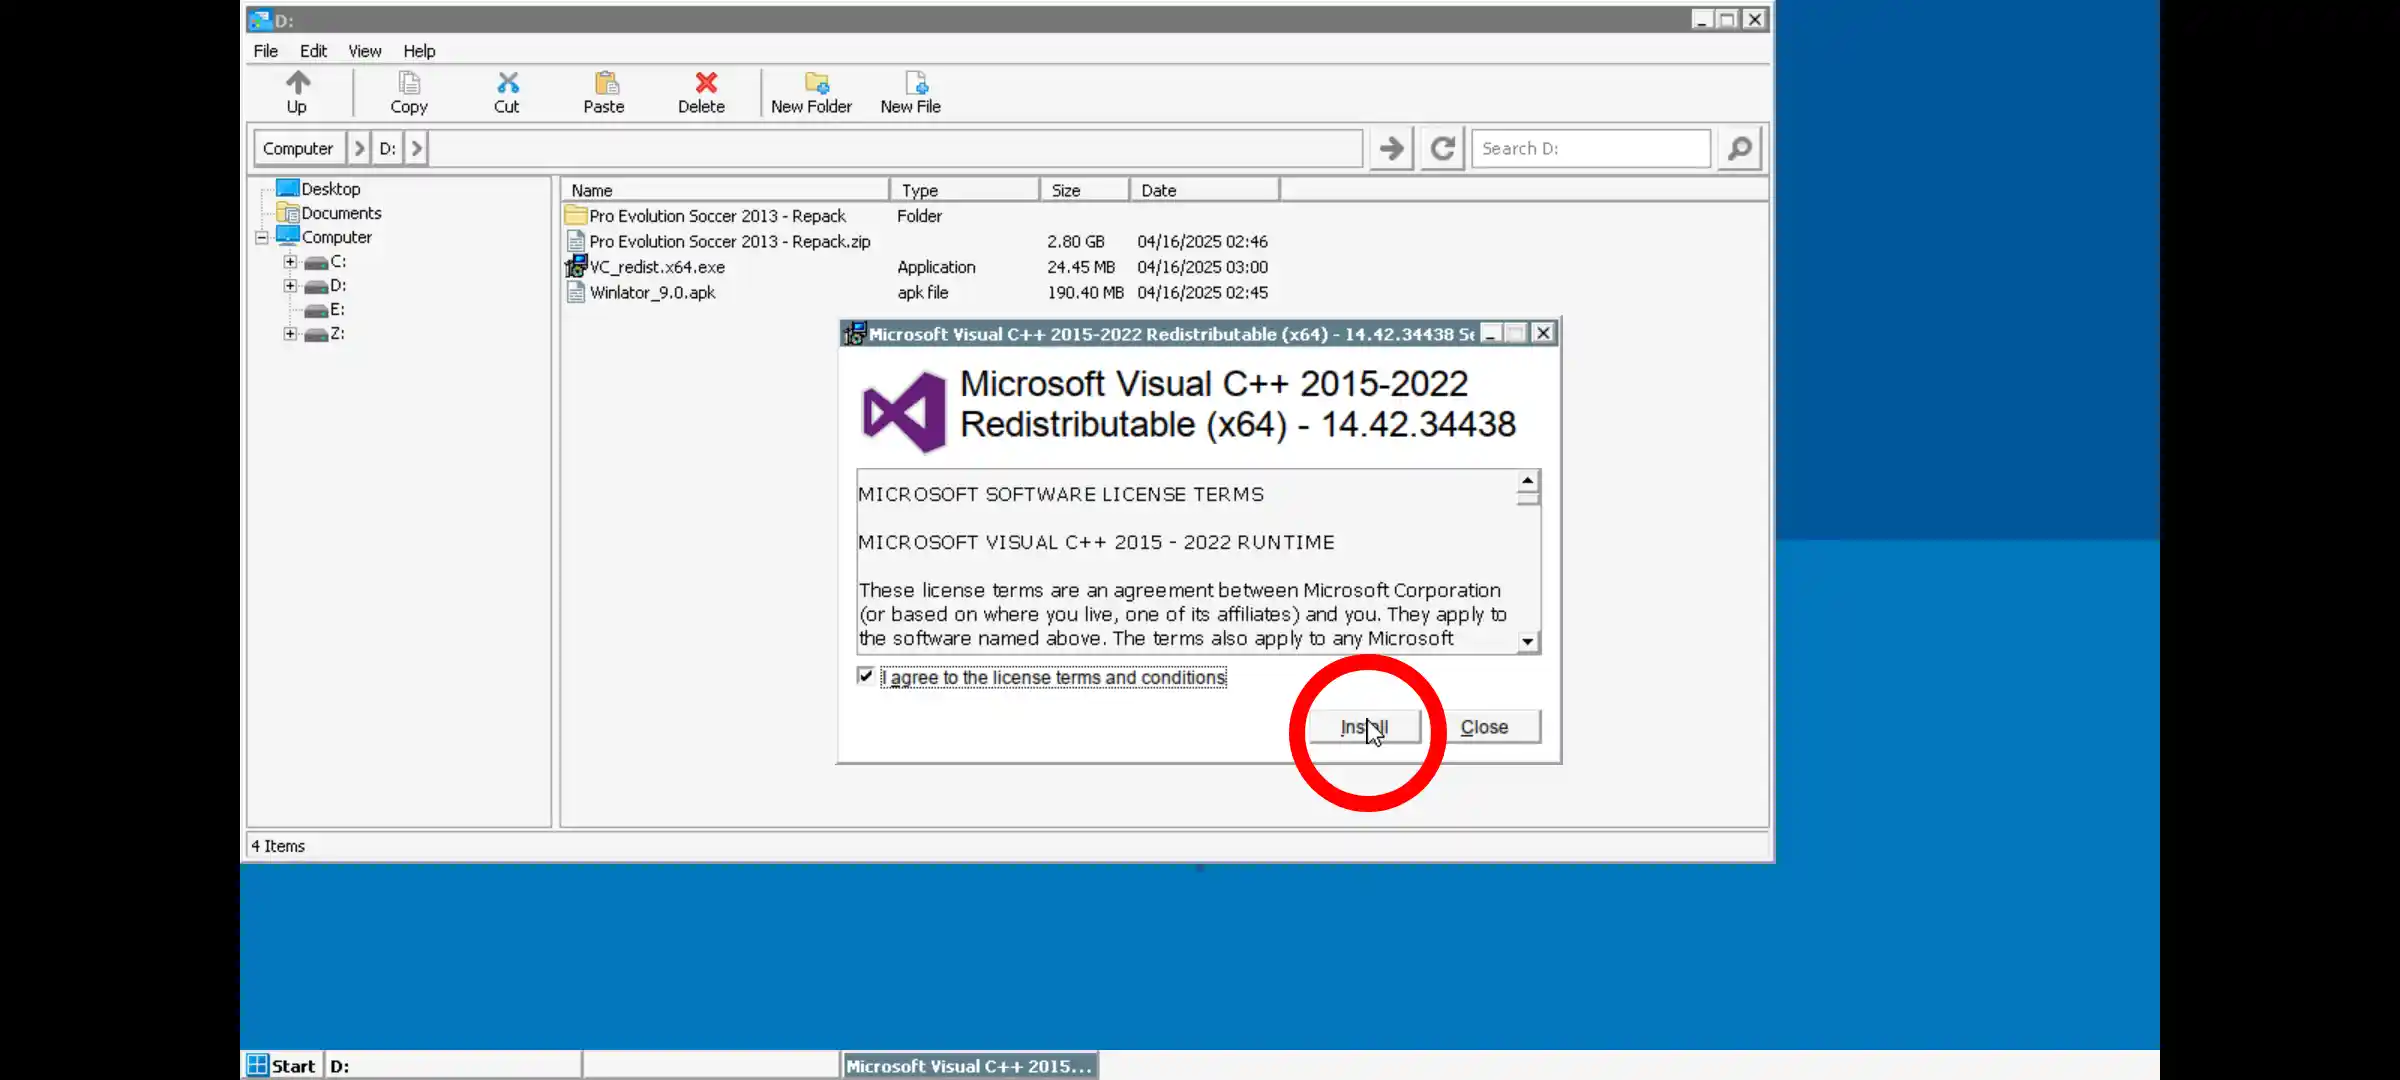This screenshot has width=2400, height=1080.
Task: Refresh the view with the reload icon
Action: (1441, 148)
